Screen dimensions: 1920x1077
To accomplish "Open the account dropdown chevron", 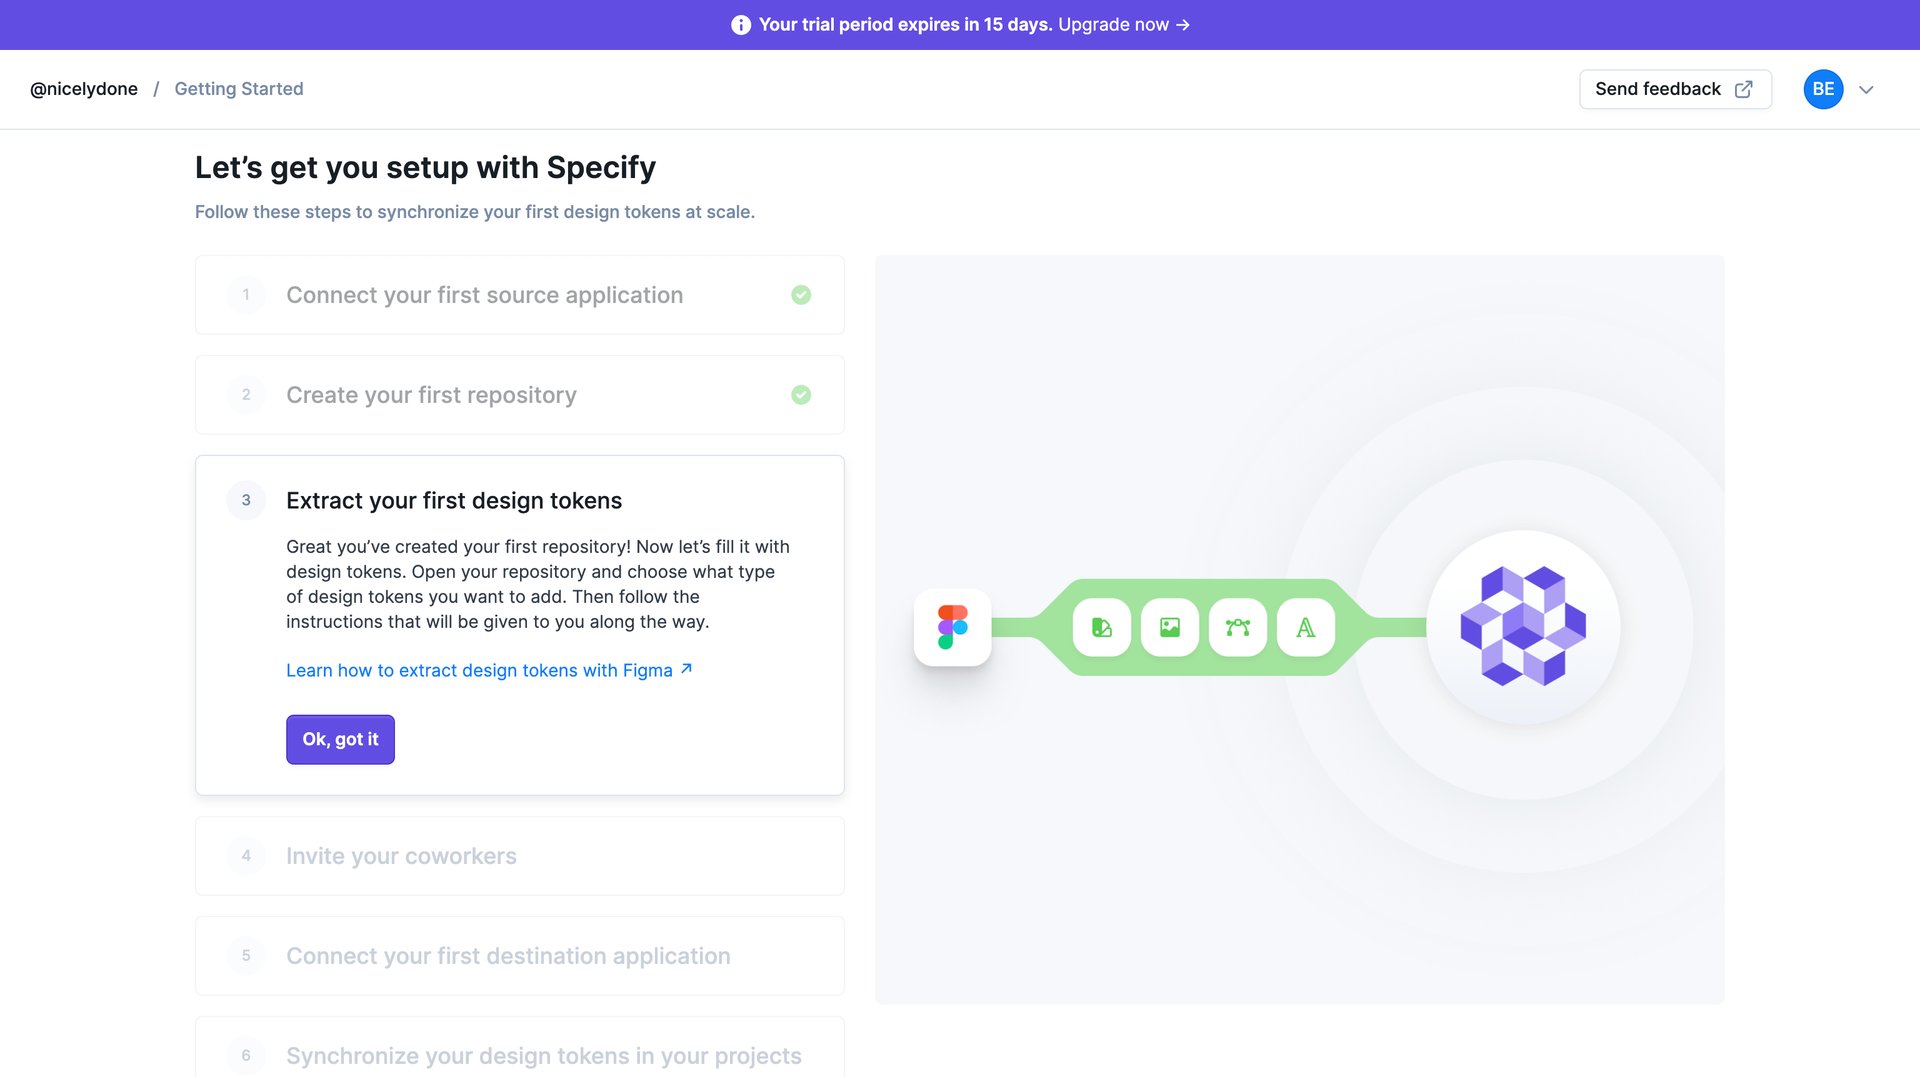I will (1866, 89).
